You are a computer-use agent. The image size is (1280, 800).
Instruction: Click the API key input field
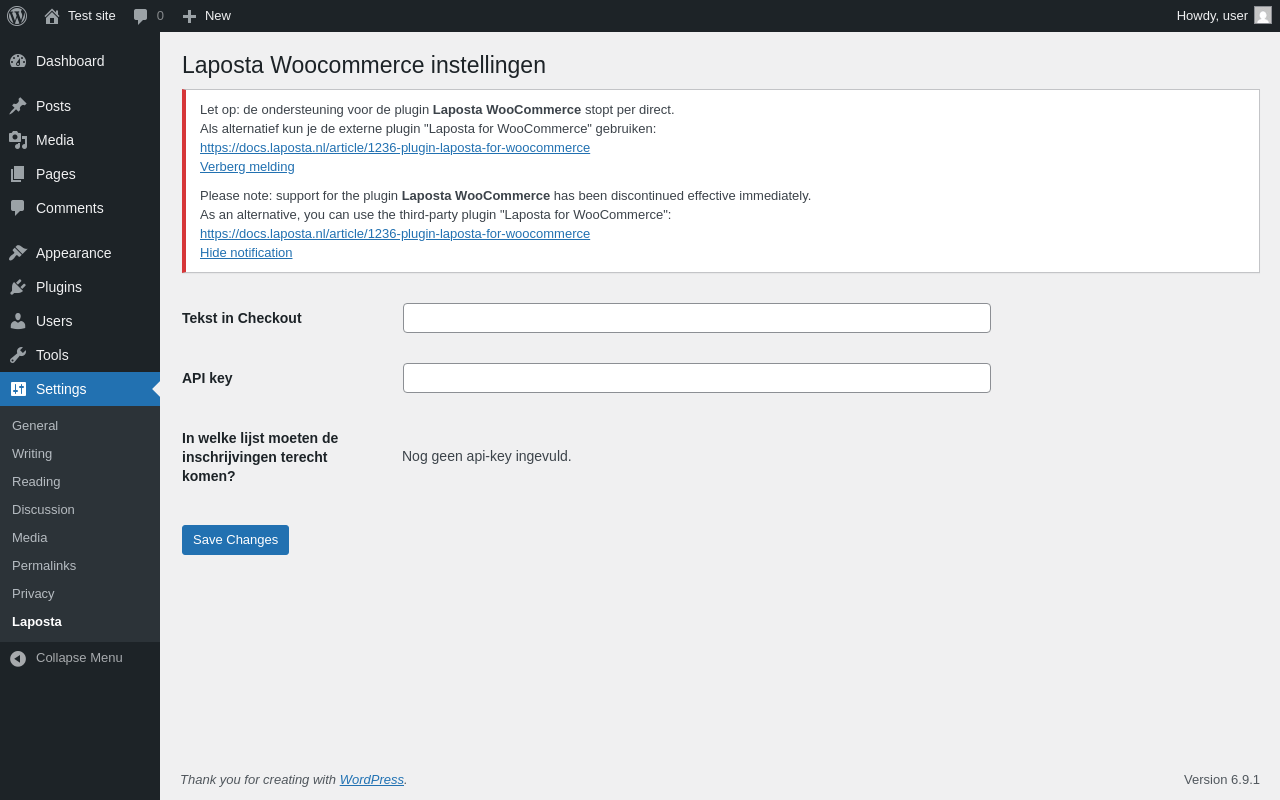point(697,378)
